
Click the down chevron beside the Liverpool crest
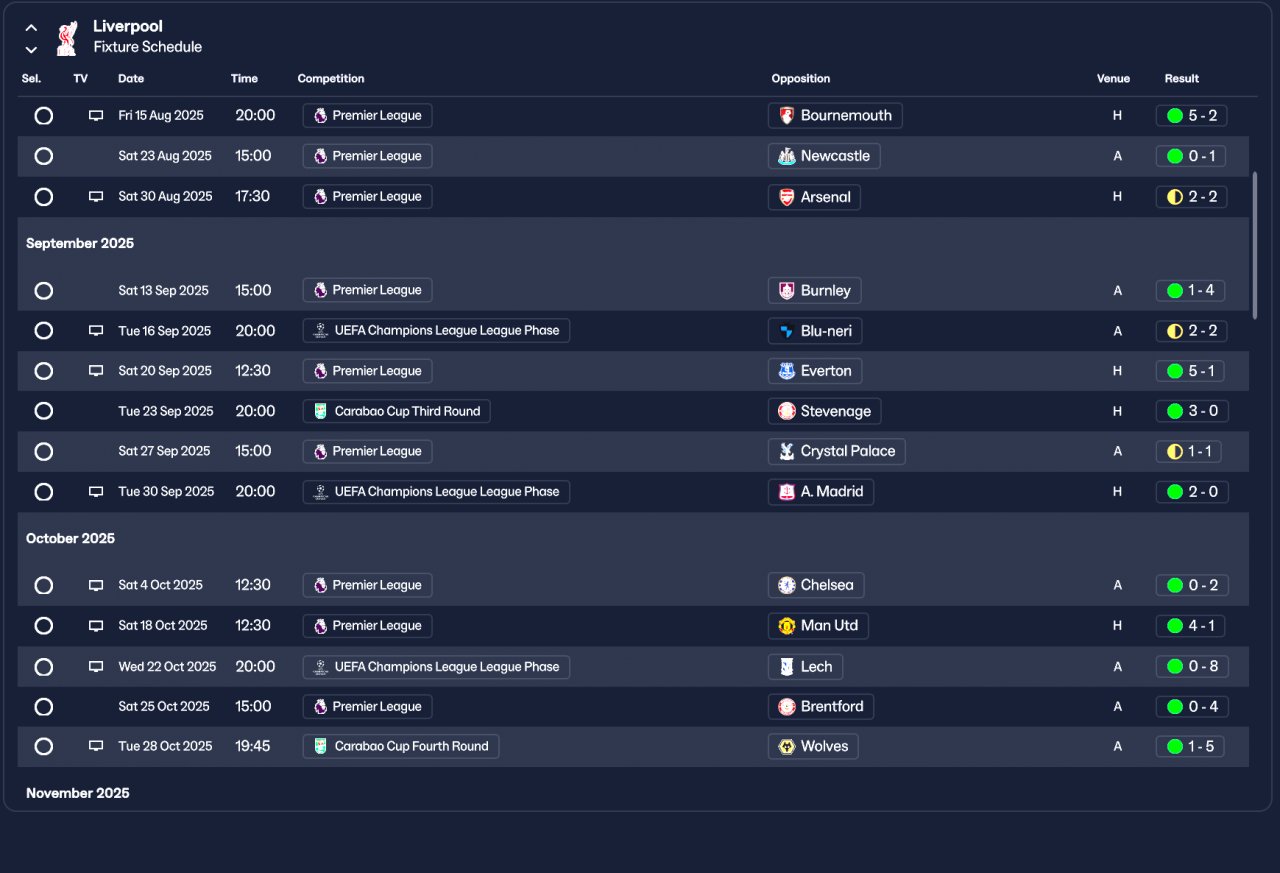click(x=31, y=49)
